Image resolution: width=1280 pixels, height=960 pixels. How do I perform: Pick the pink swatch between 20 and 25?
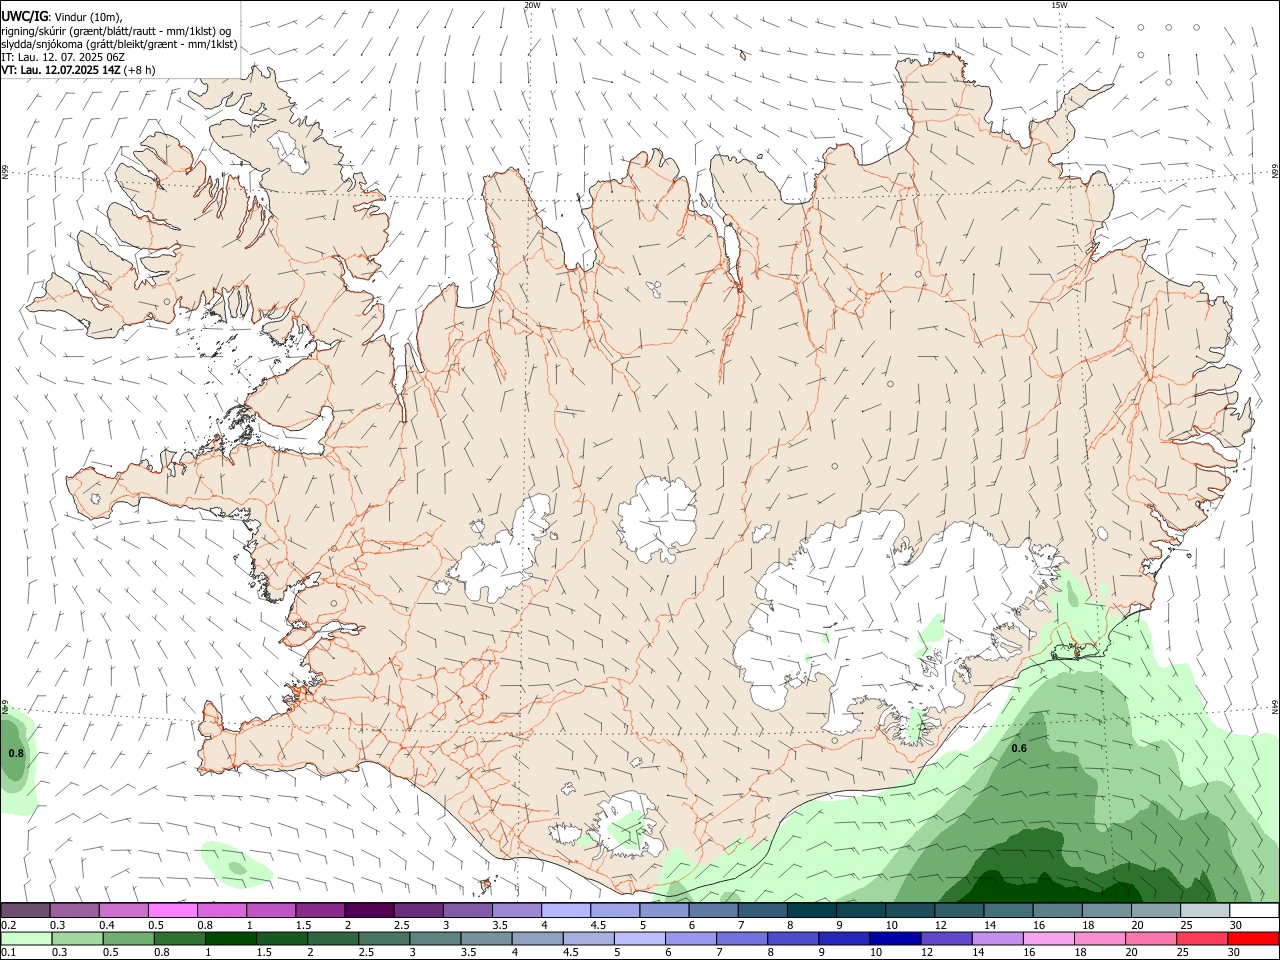[1151, 939]
